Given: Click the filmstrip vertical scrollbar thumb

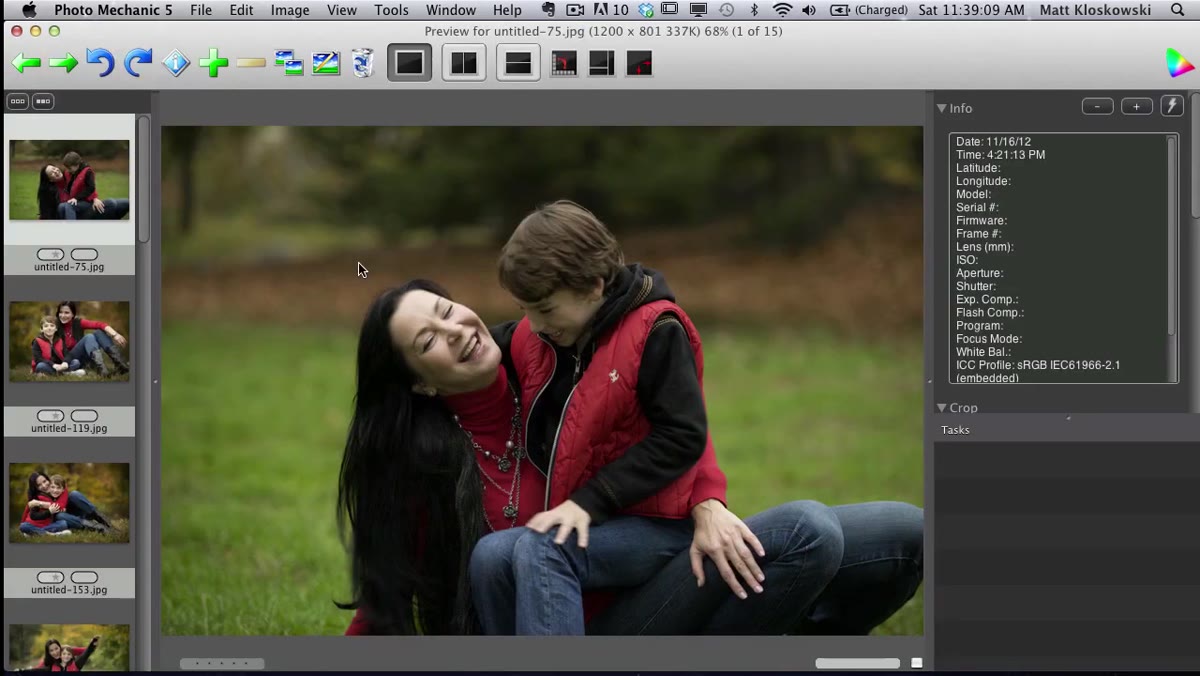Looking at the screenshot, I should pyautogui.click(x=144, y=179).
